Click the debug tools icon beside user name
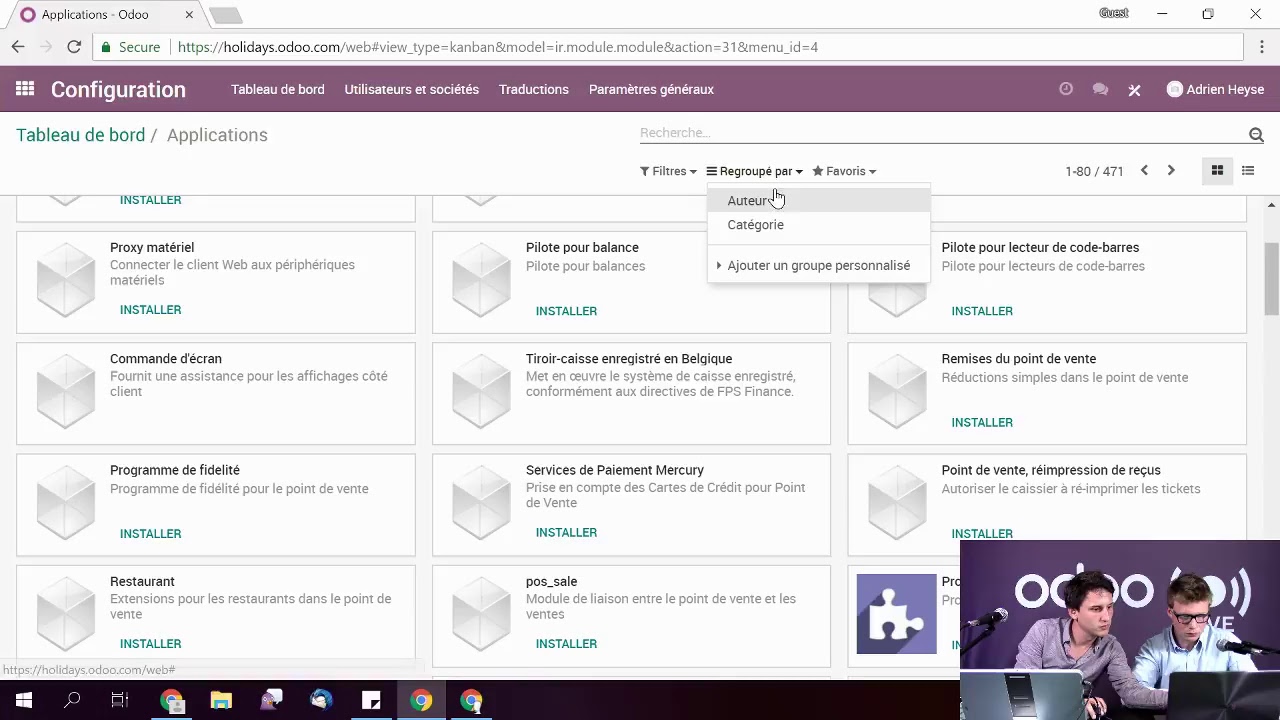Screen dimensions: 1280x720 point(1134,90)
